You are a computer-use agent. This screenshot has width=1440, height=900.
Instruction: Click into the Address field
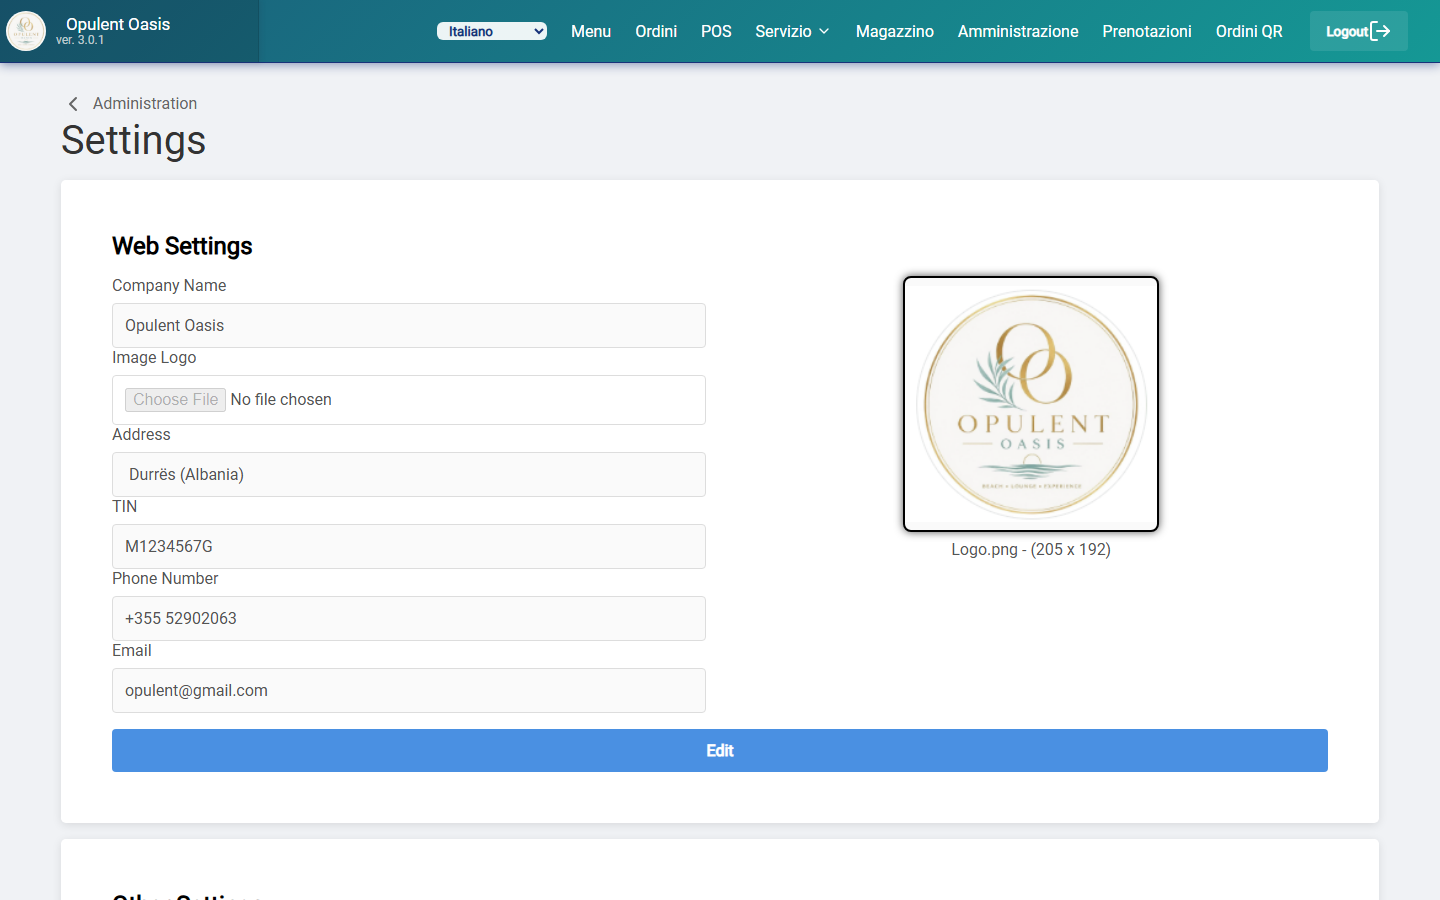409,474
